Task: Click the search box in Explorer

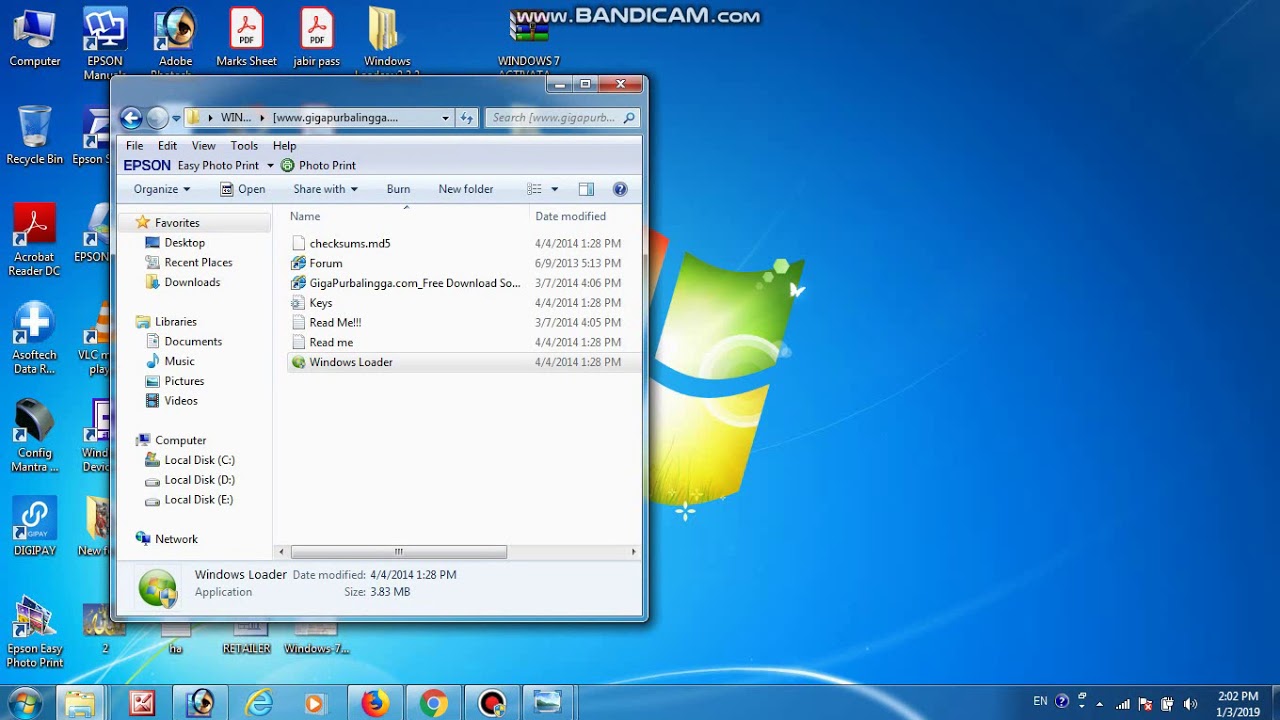Action: click(563, 118)
